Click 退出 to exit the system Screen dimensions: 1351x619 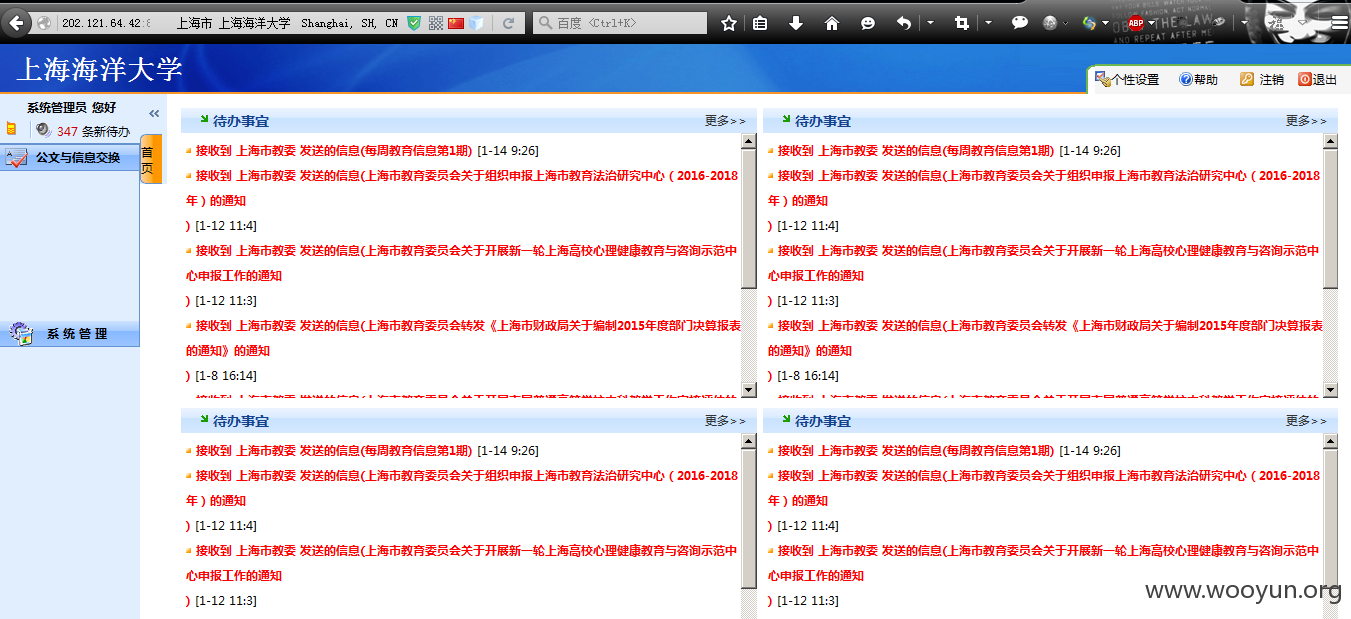click(1318, 79)
